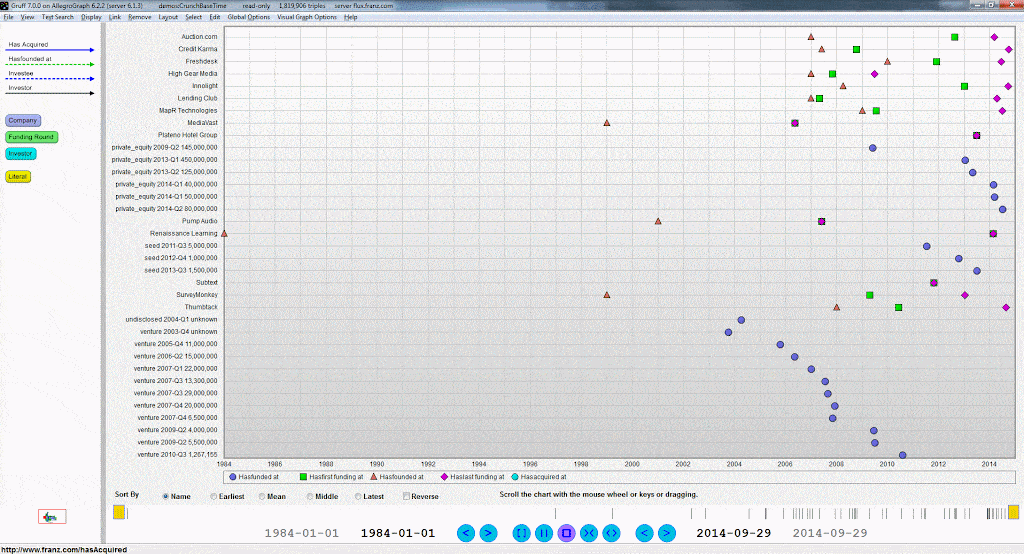
Task: Click the Investor node type button
Action: click(x=20, y=154)
